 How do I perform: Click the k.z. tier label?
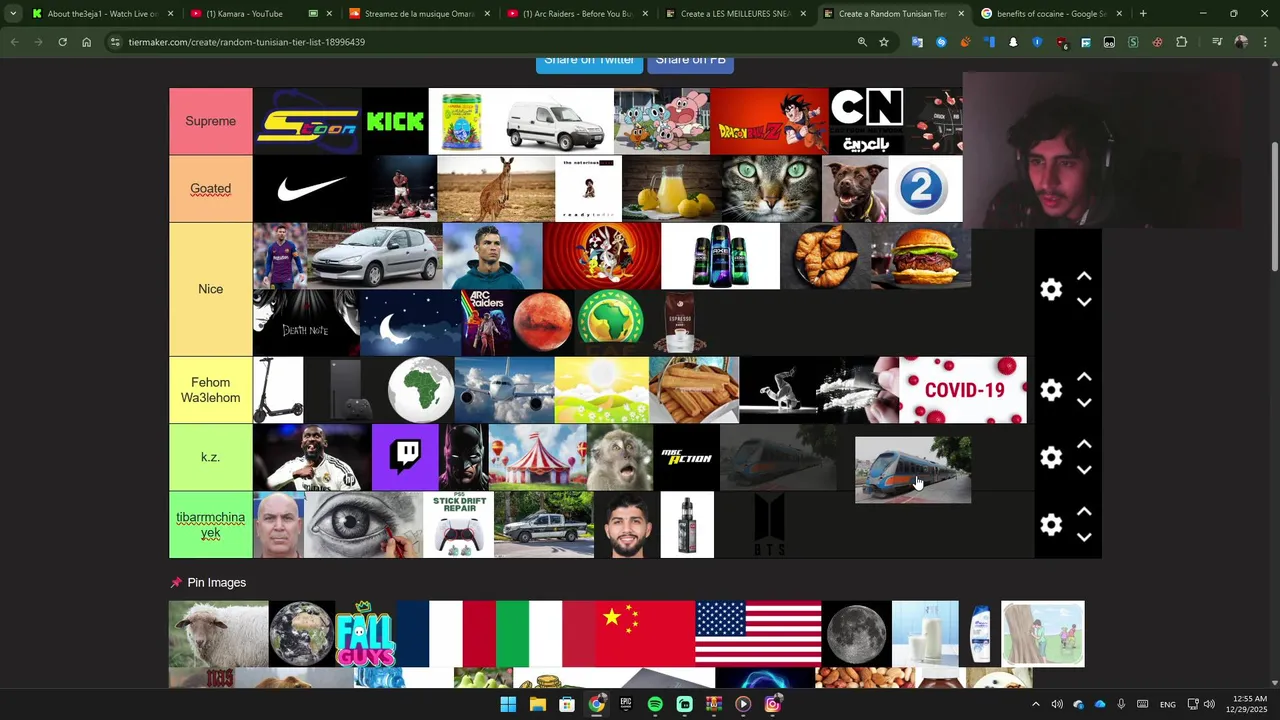coord(210,457)
